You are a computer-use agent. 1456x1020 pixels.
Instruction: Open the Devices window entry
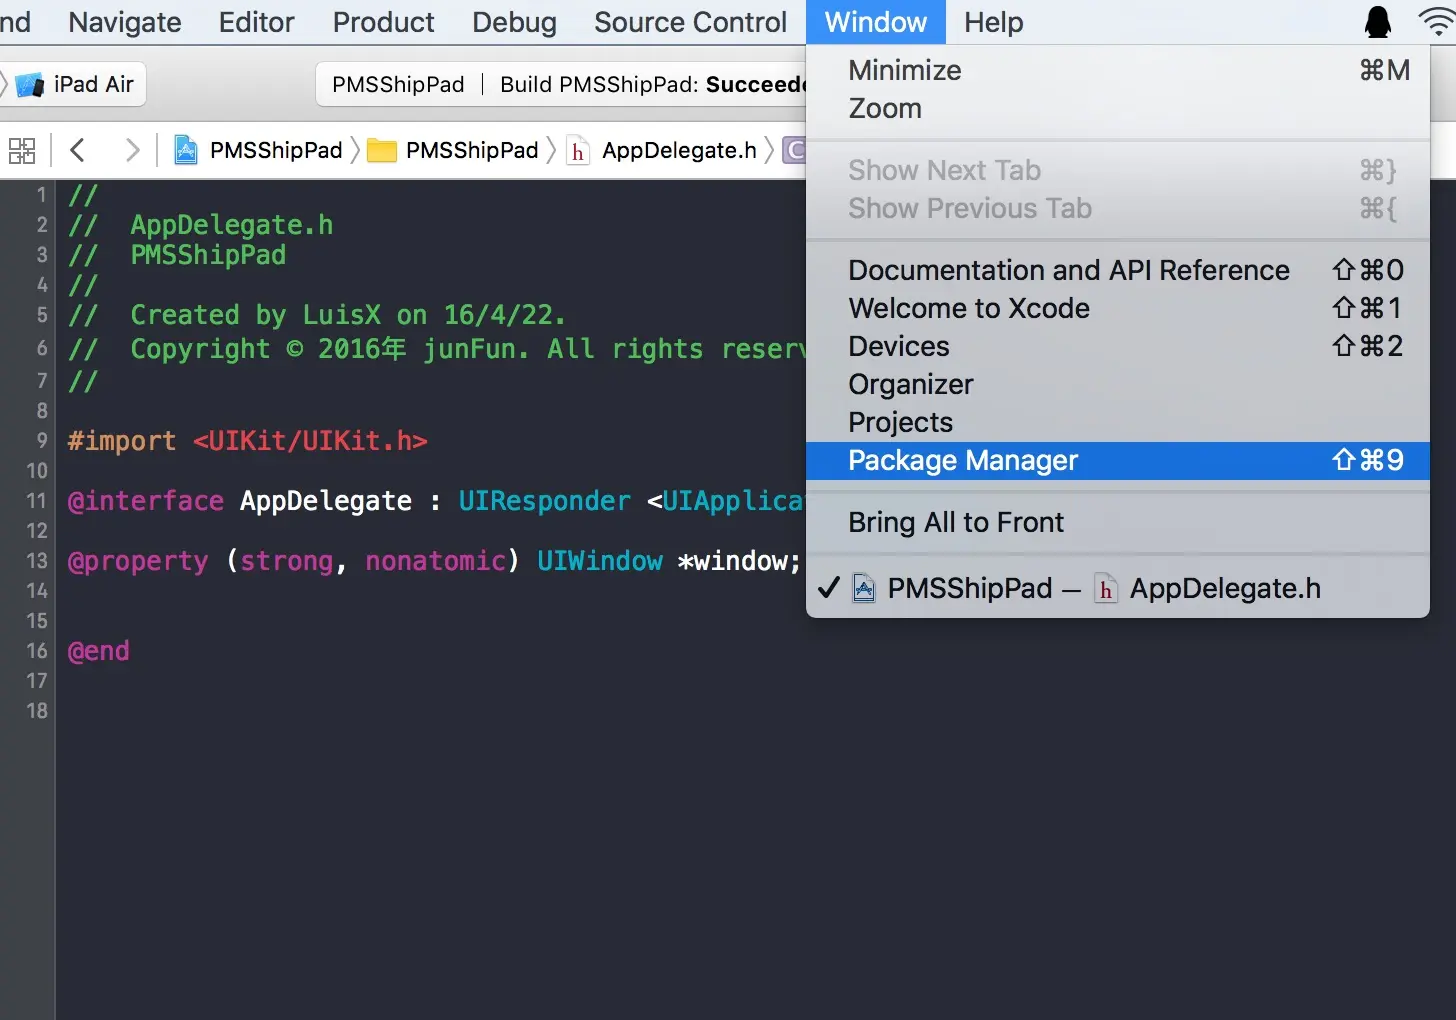click(x=1118, y=346)
